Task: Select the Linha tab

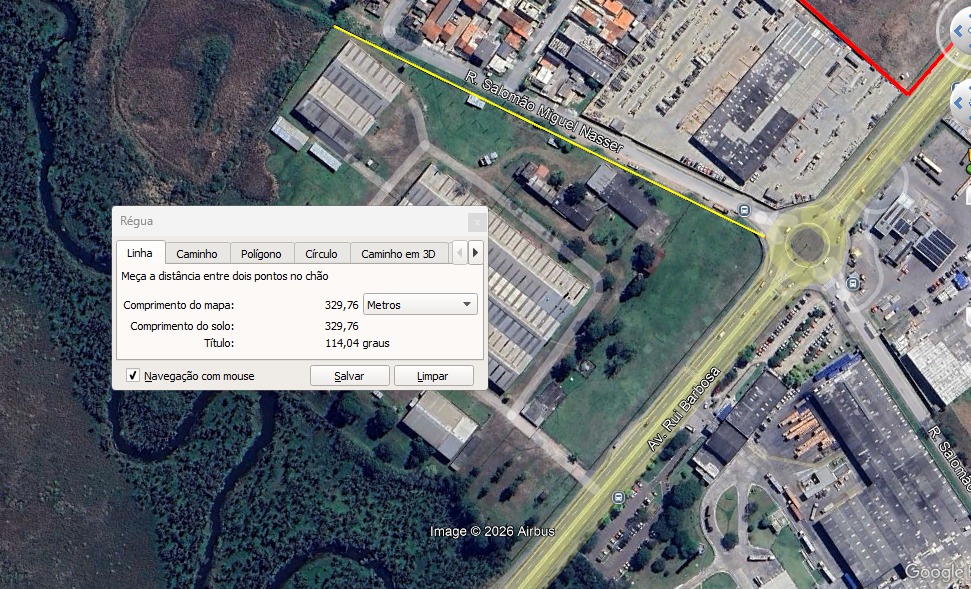Action: 140,253
